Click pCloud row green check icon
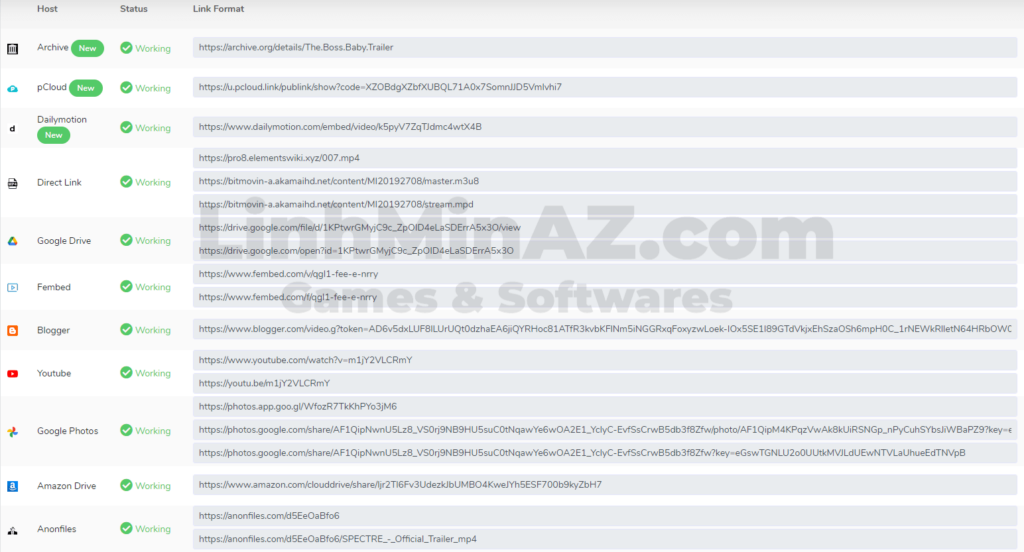Screen dimensions: 1024x552 tap(126, 88)
